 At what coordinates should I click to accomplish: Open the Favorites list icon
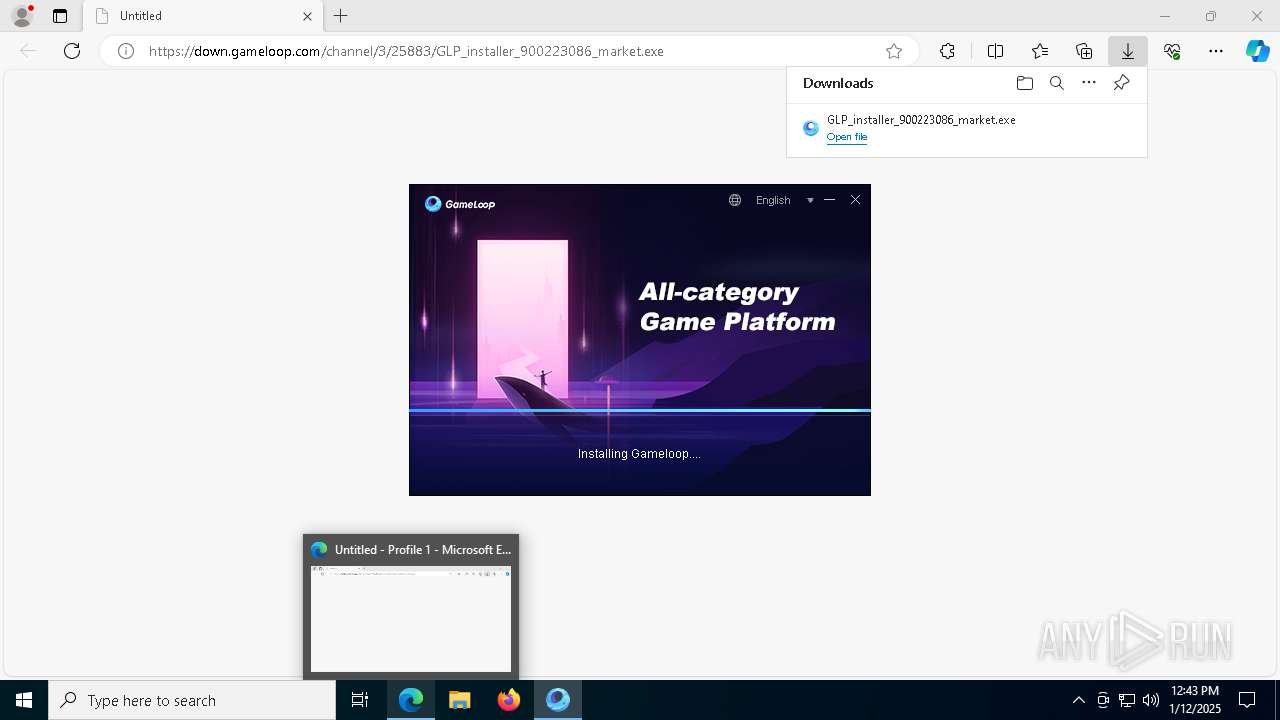tap(1040, 51)
